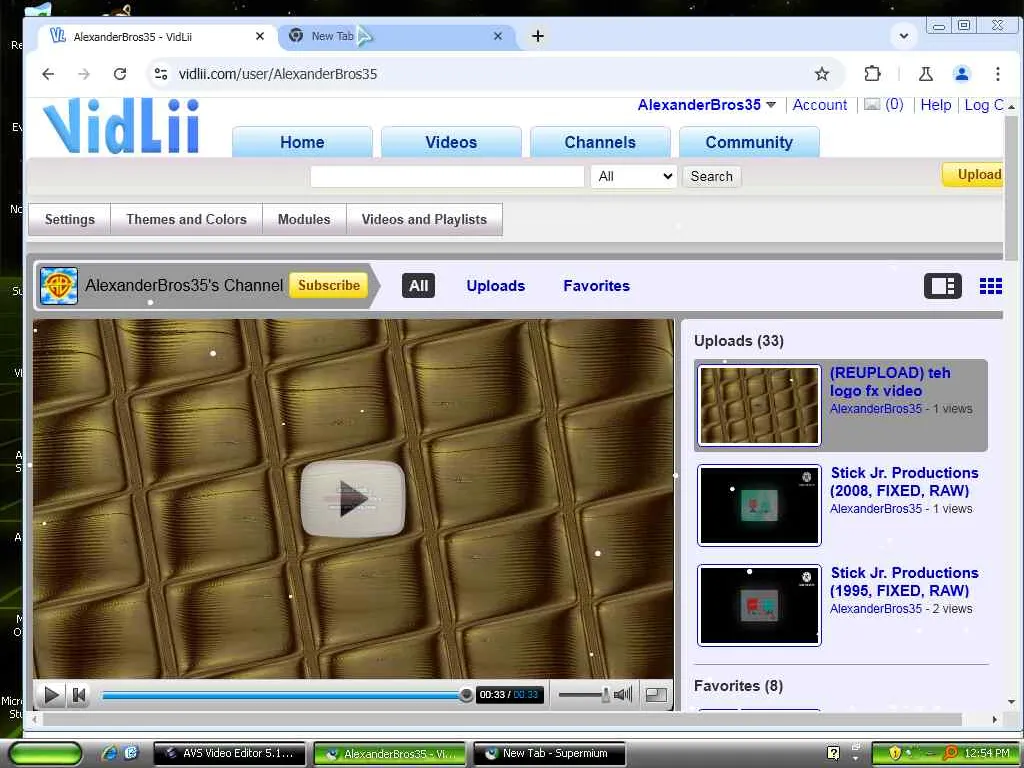The image size is (1024, 768).
Task: Click the (REUPLOAD) teh logo fx video title
Action: (890, 381)
